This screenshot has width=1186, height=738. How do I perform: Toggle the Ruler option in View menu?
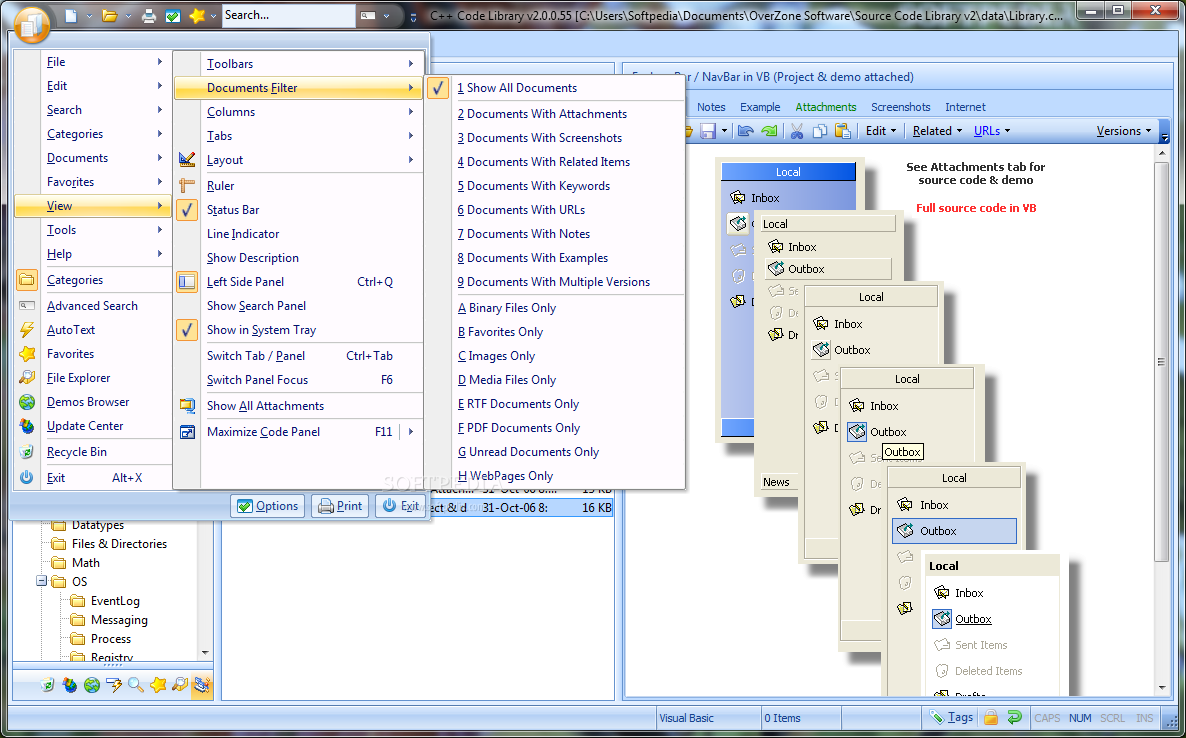(298, 186)
